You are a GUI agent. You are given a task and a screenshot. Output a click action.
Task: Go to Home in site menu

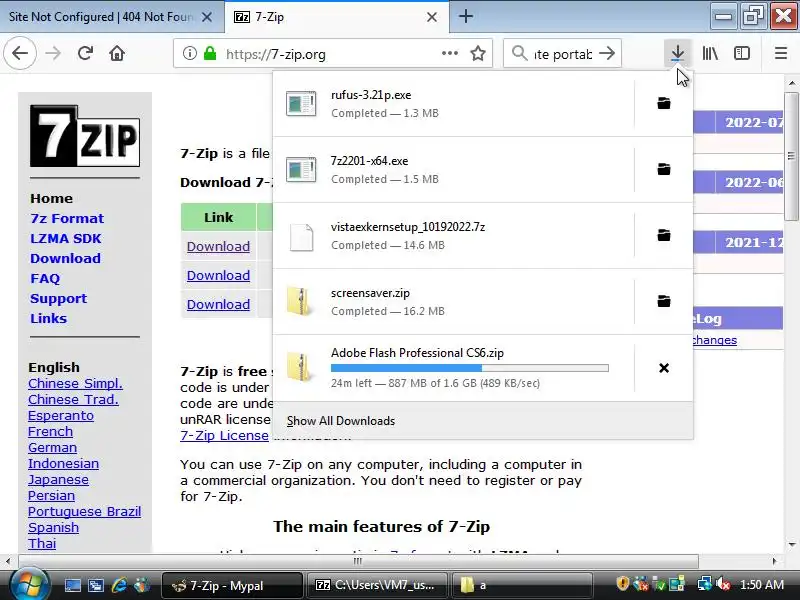click(x=52, y=198)
